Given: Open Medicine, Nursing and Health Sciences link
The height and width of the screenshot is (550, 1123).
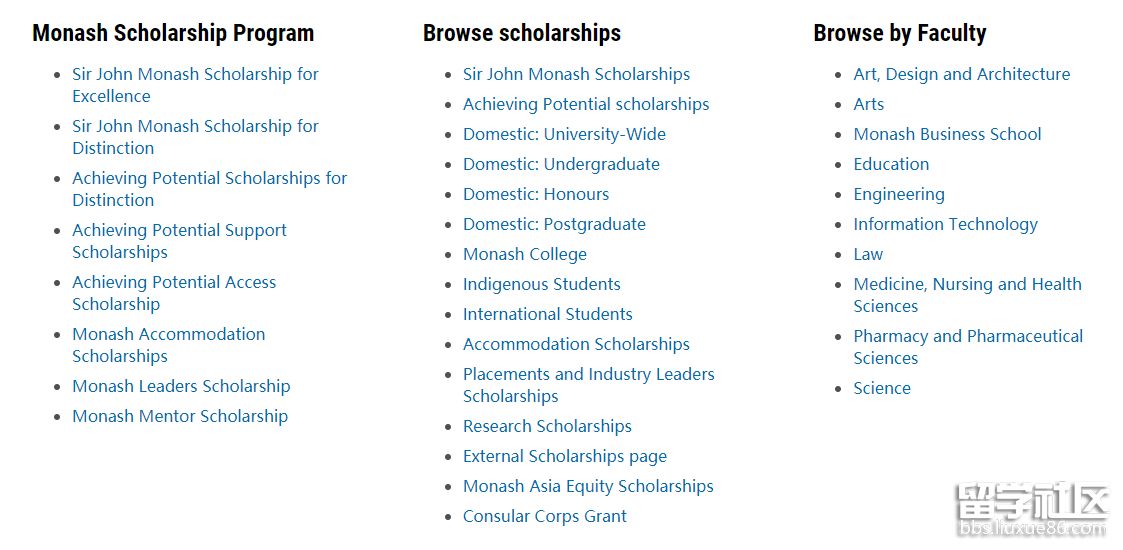Looking at the screenshot, I should (968, 295).
